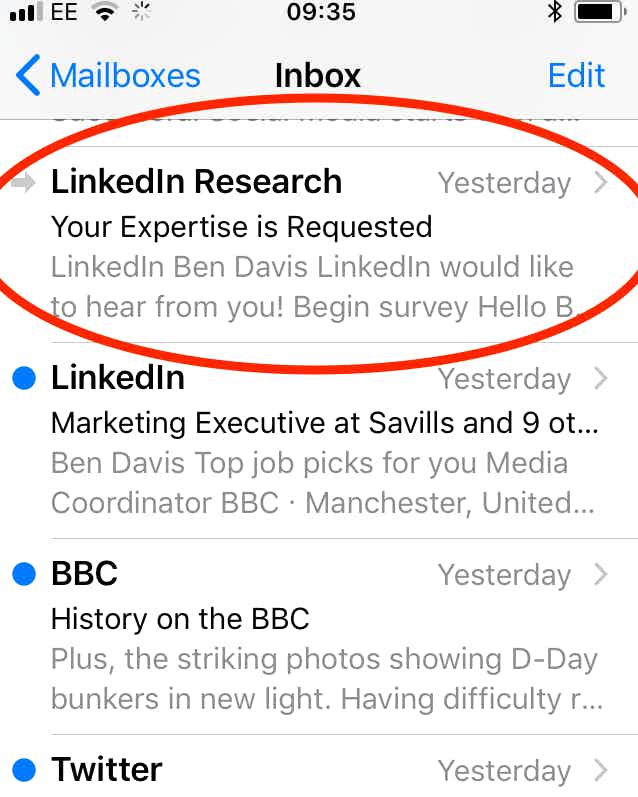
Task: Open 'History on the BBC' email
Action: [180, 619]
